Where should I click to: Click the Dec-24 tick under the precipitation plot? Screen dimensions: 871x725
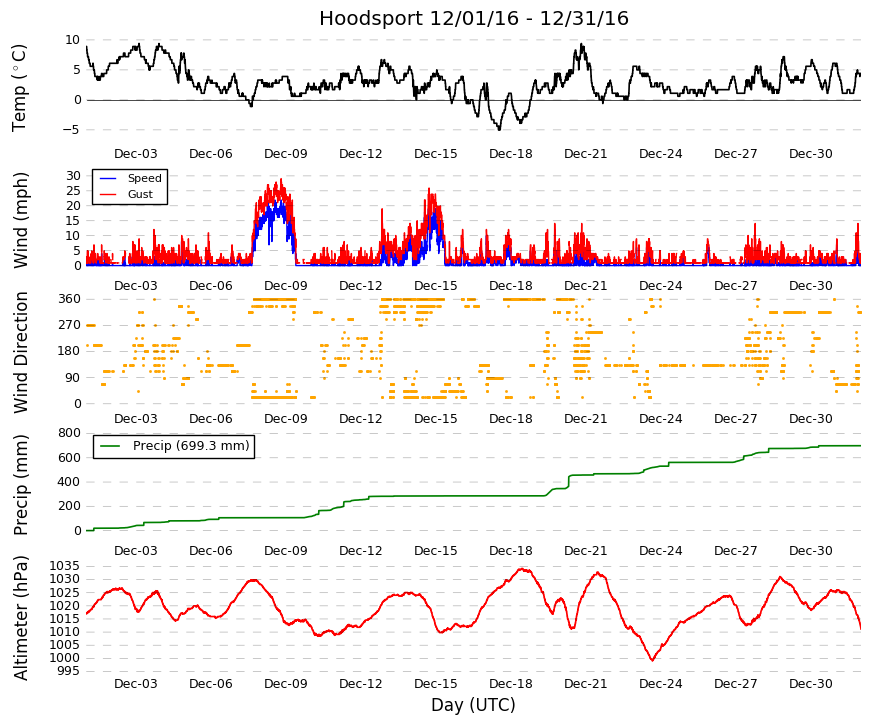[x=660, y=551]
